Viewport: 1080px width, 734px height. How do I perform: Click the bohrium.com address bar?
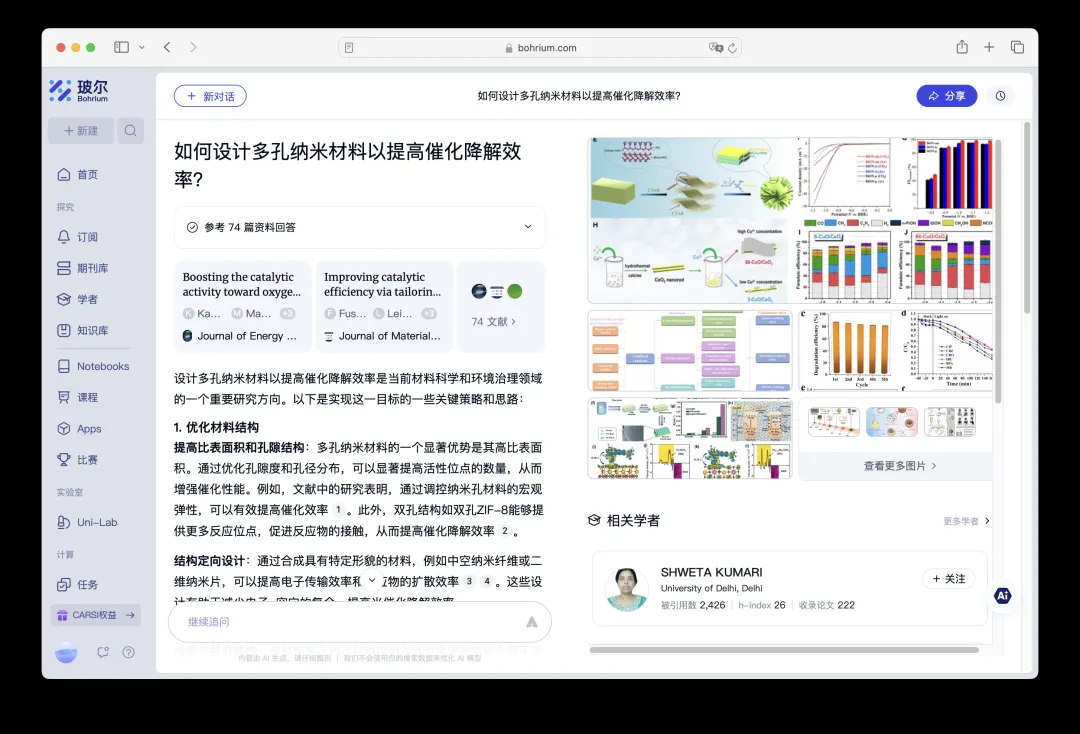(x=540, y=48)
